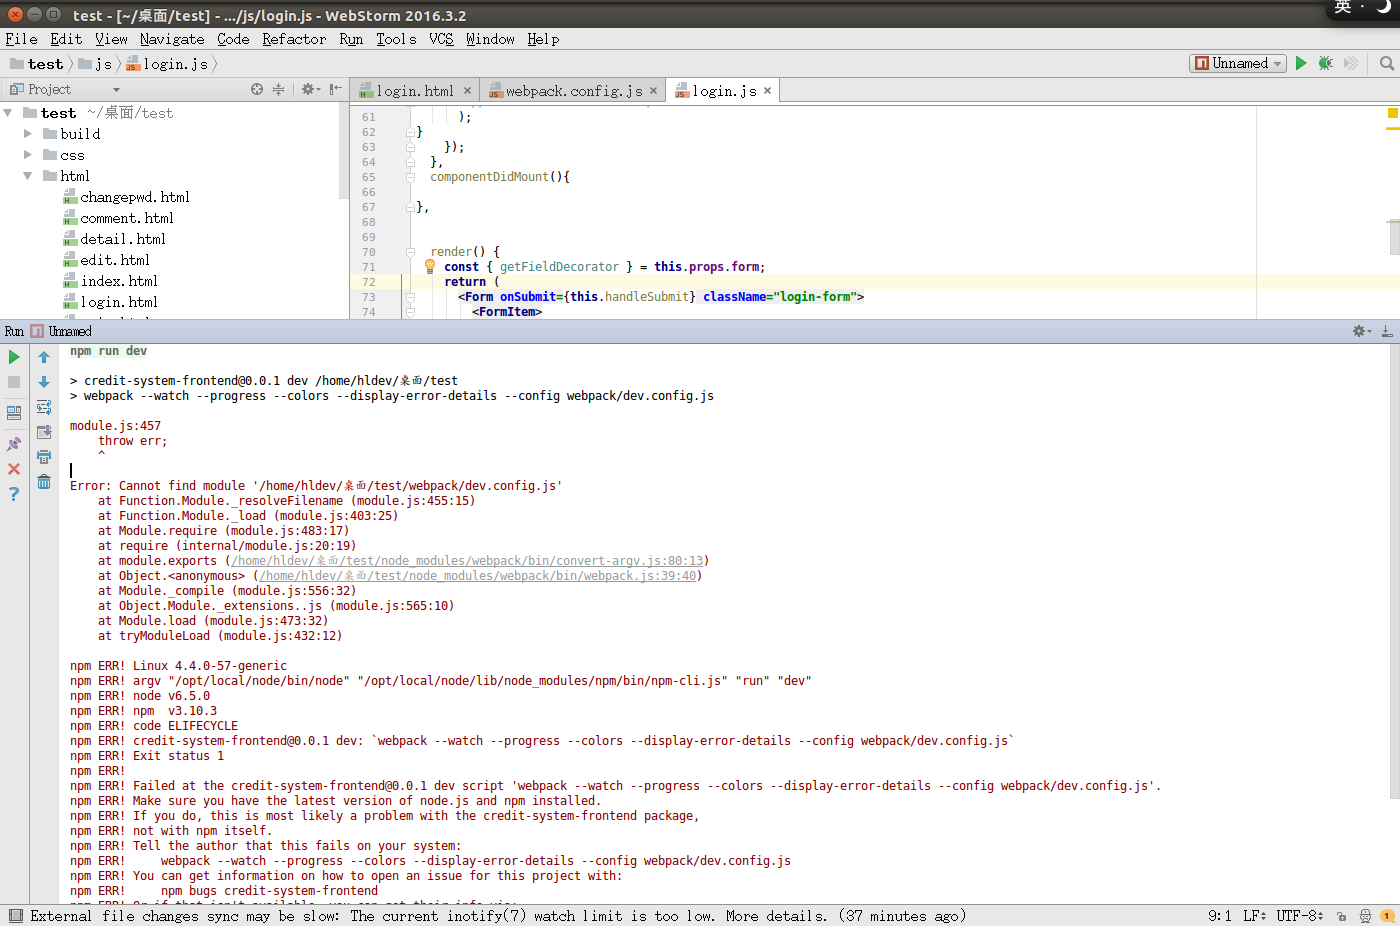Toggle soft-wrap in console output

click(44, 407)
